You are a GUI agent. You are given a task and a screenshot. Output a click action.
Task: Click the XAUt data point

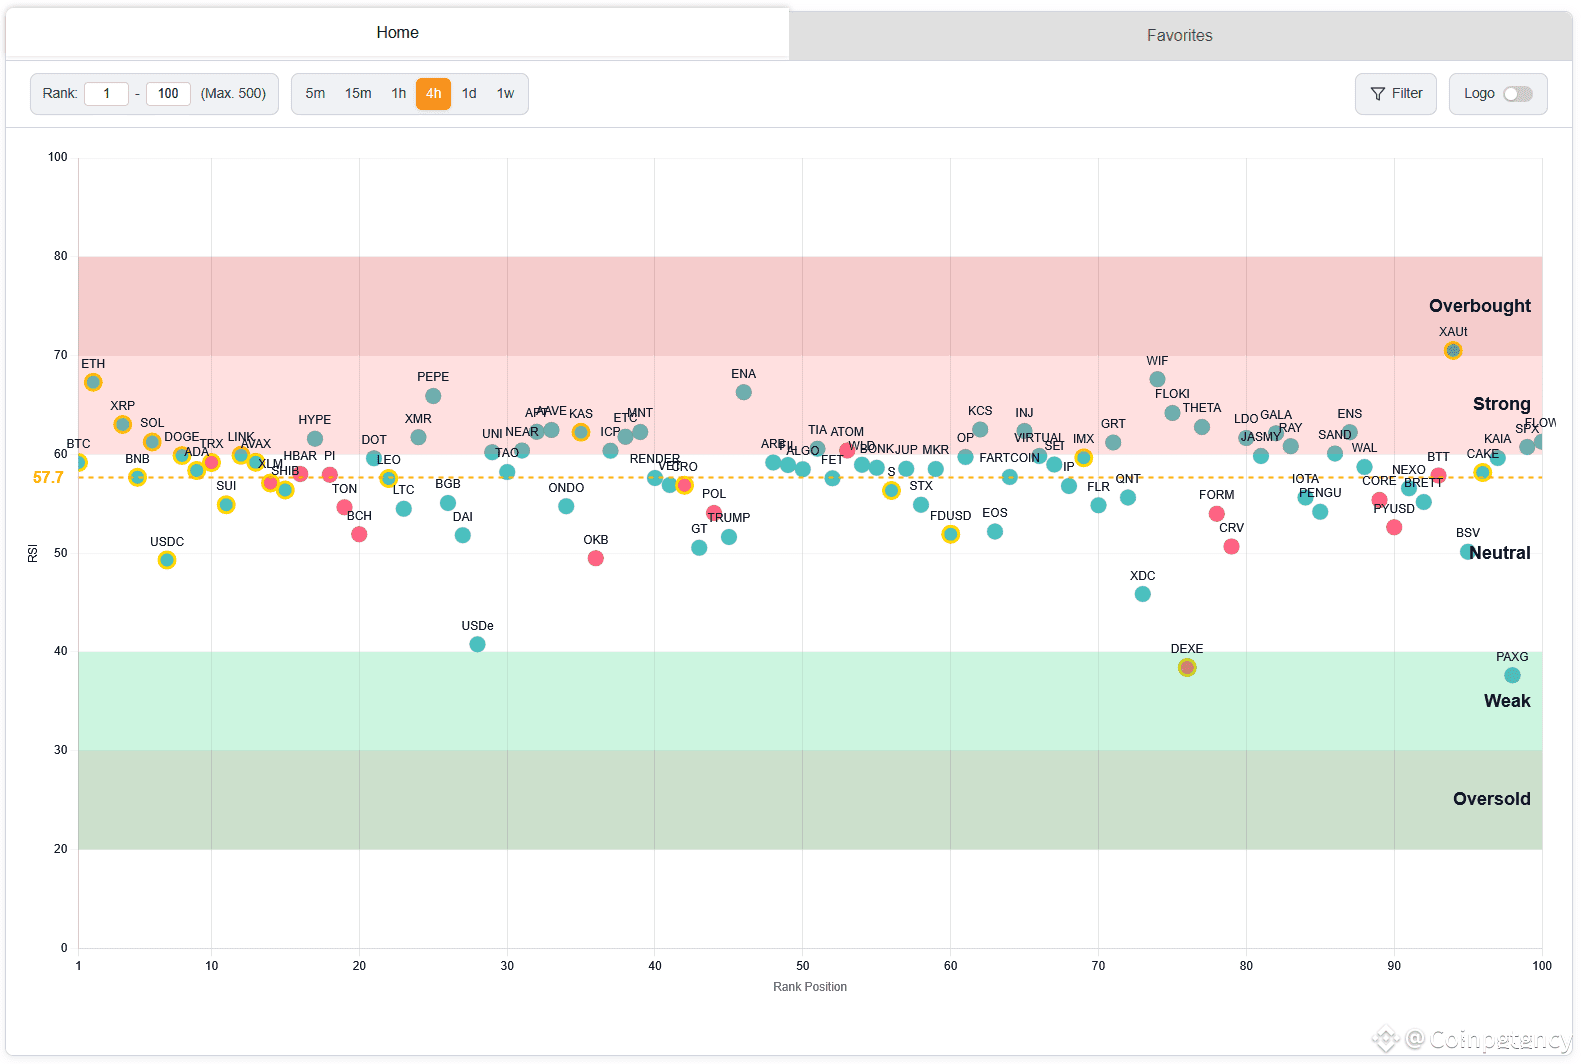point(1453,350)
